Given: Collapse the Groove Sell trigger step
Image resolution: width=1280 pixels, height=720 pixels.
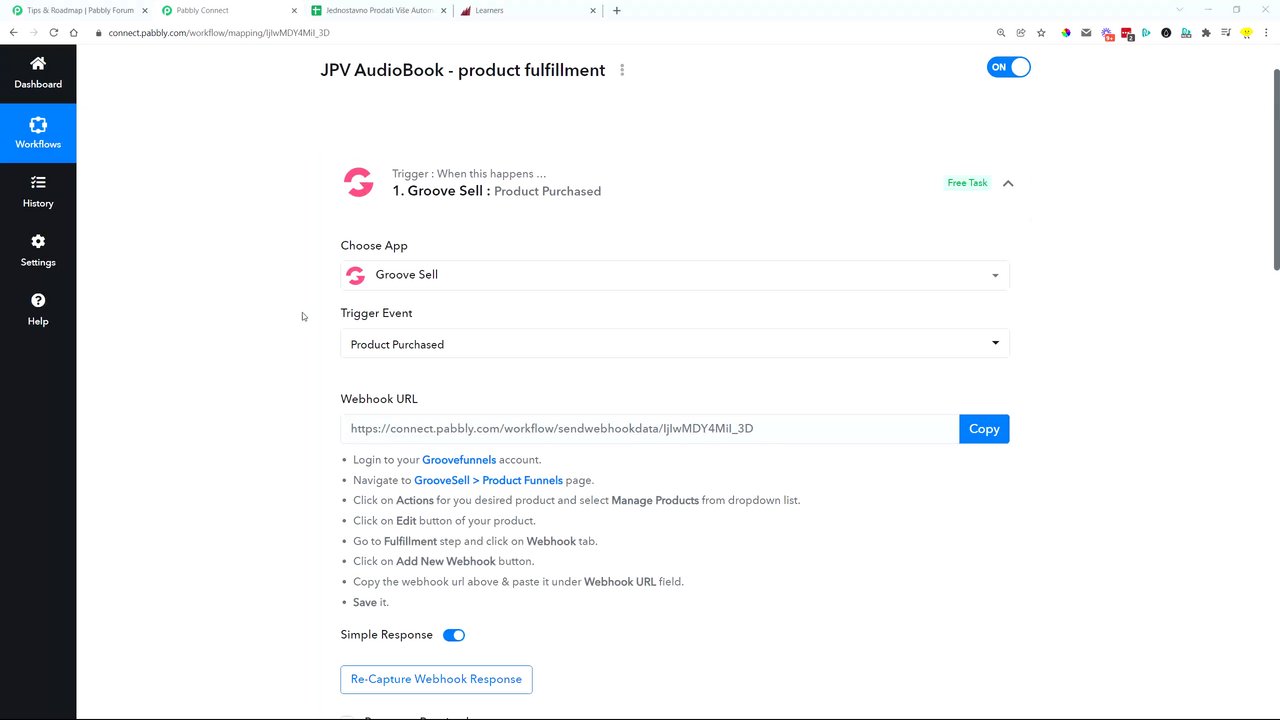Looking at the screenshot, I should [x=1008, y=183].
